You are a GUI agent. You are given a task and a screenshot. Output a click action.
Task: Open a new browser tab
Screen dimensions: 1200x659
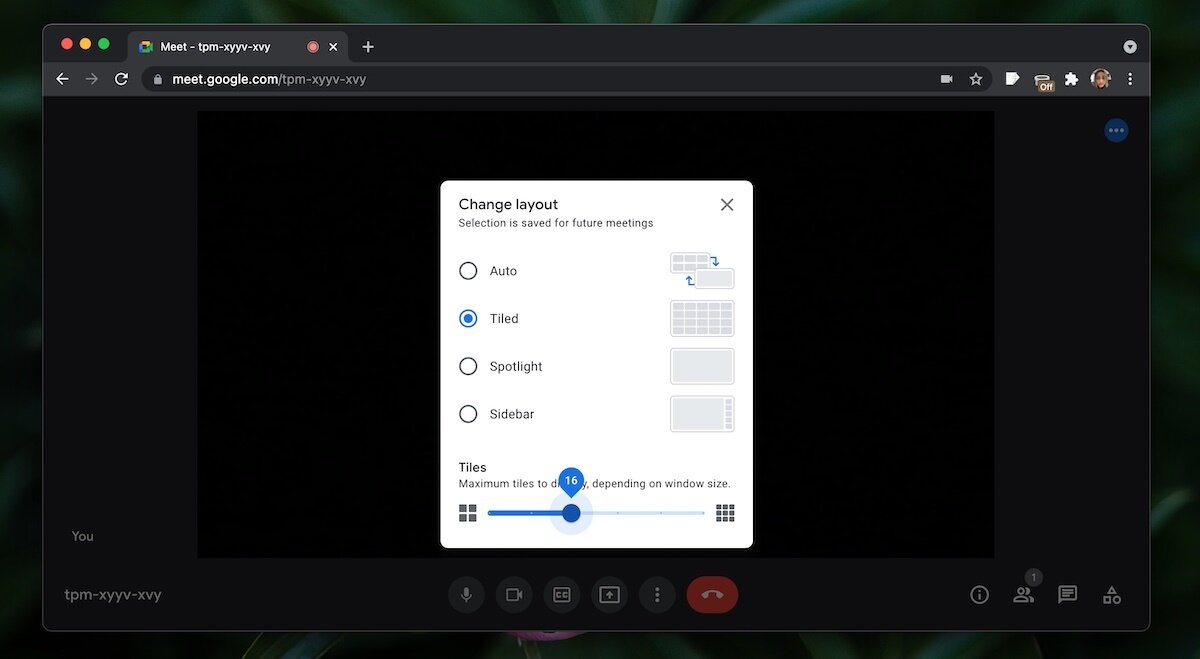click(x=368, y=46)
